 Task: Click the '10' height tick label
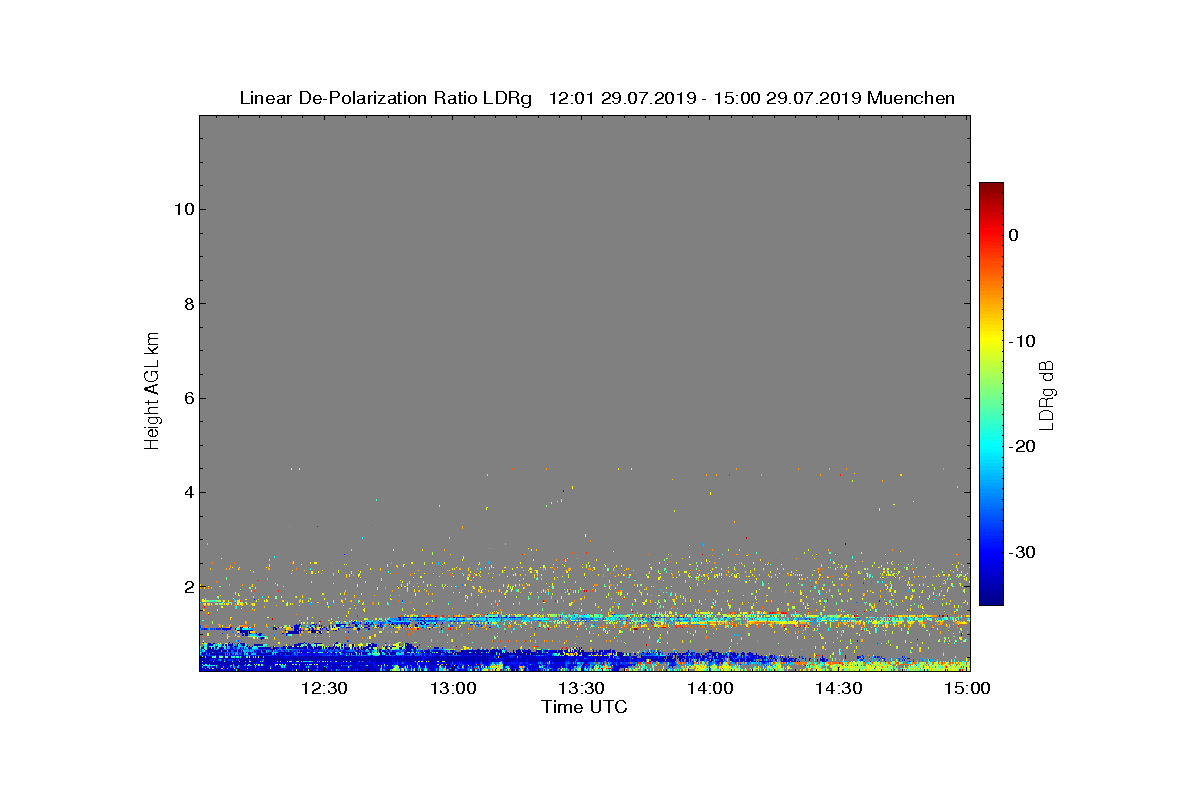click(183, 209)
